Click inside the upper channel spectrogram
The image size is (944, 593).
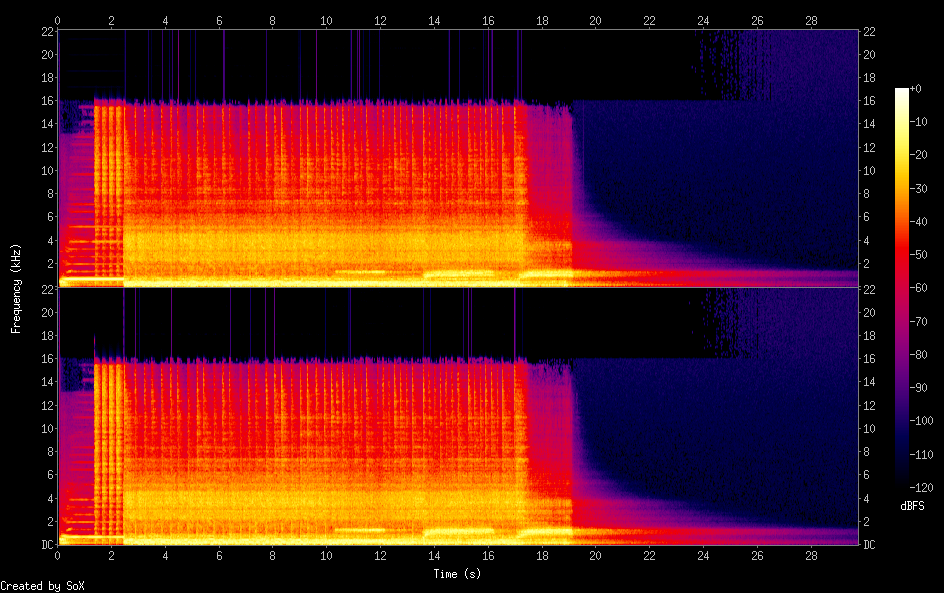[x=458, y=158]
